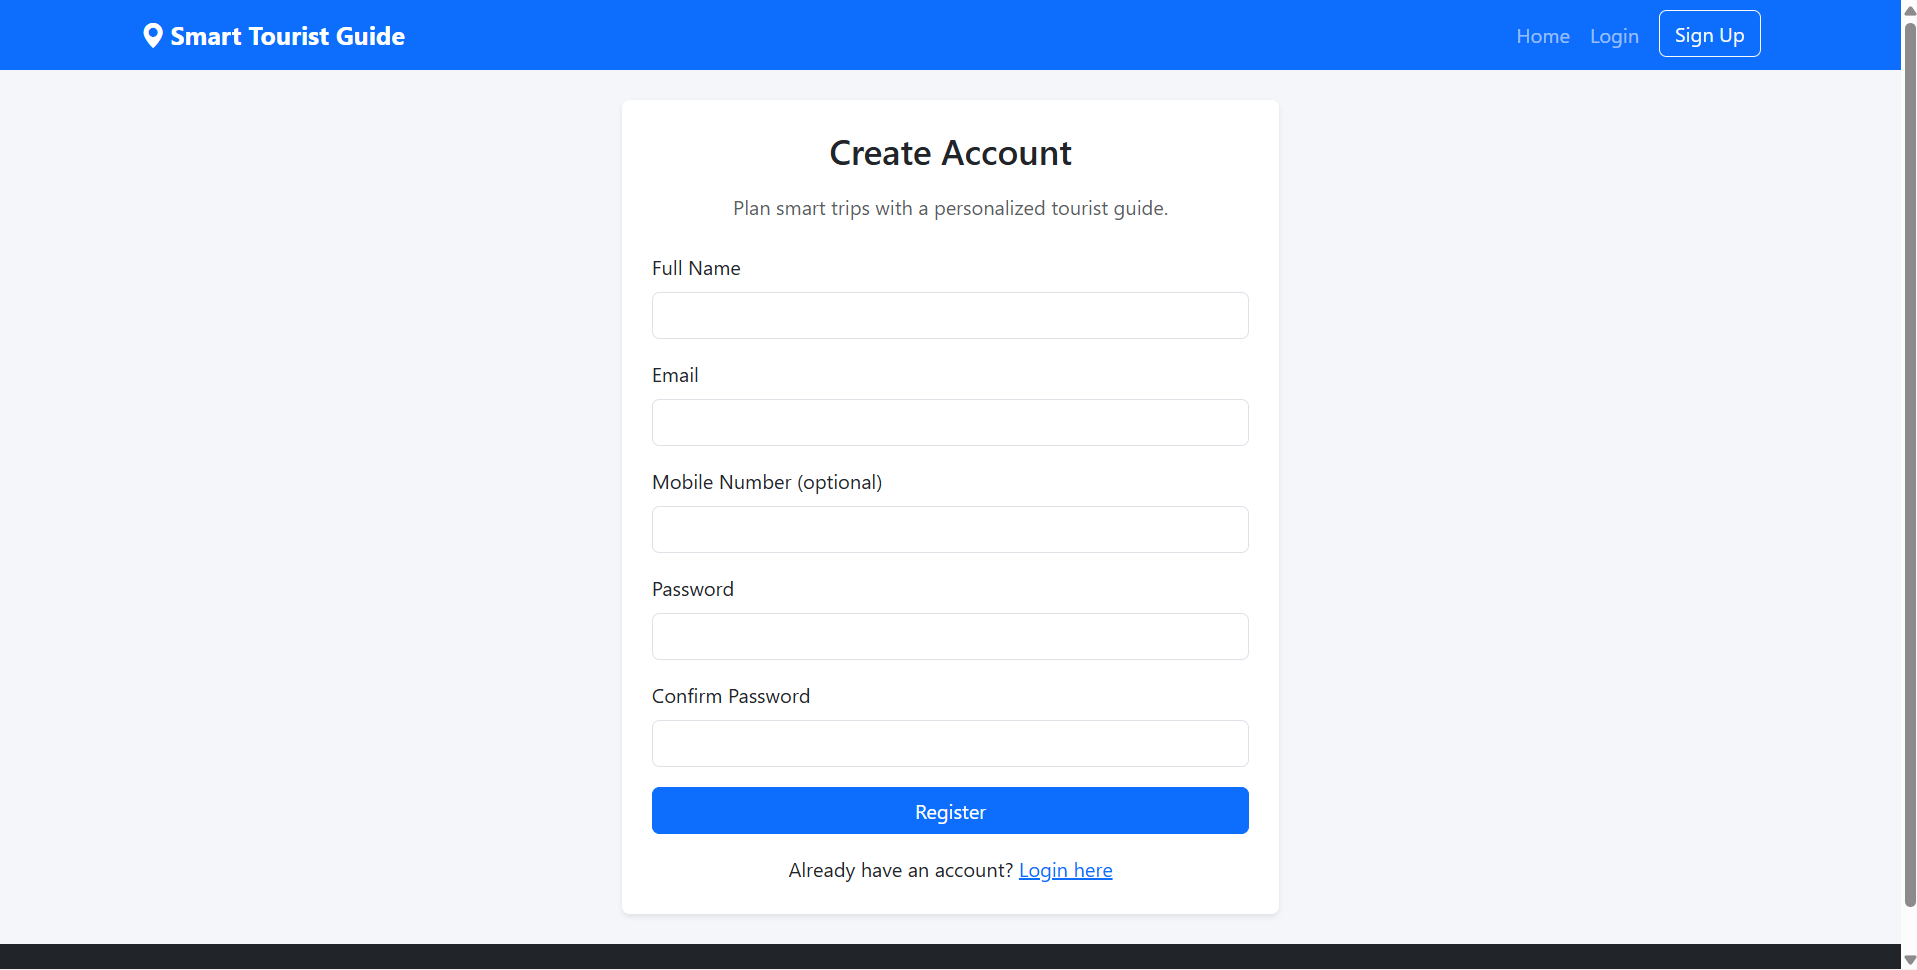Click the Create Account heading
Image resolution: width=1917 pixels, height=970 pixels.
coord(950,153)
